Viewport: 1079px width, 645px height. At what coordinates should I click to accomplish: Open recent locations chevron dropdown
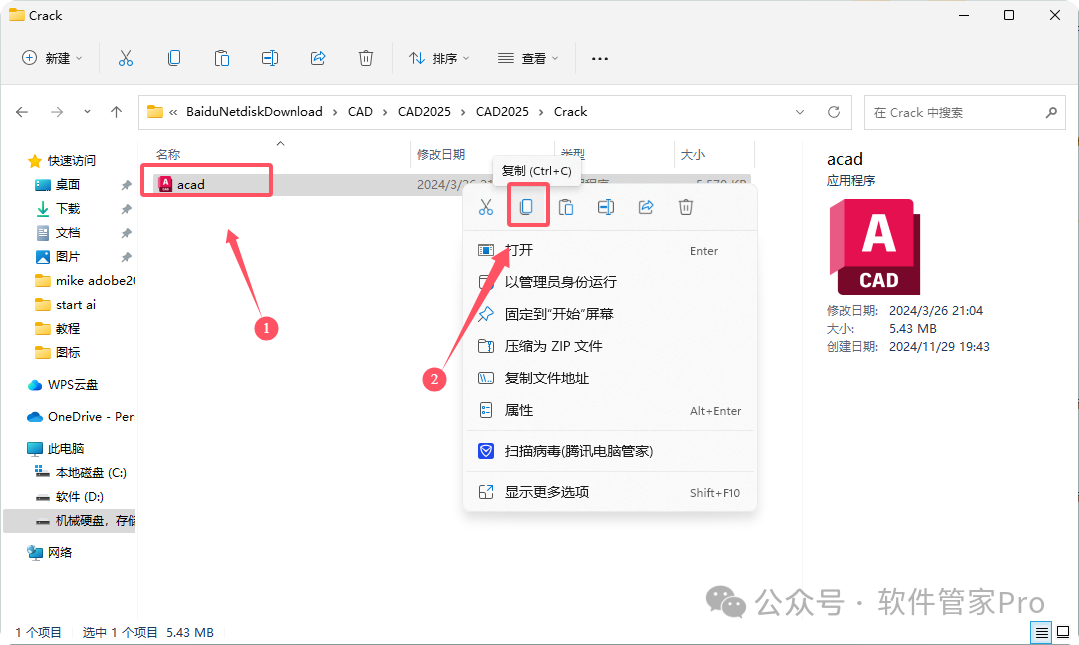[87, 112]
